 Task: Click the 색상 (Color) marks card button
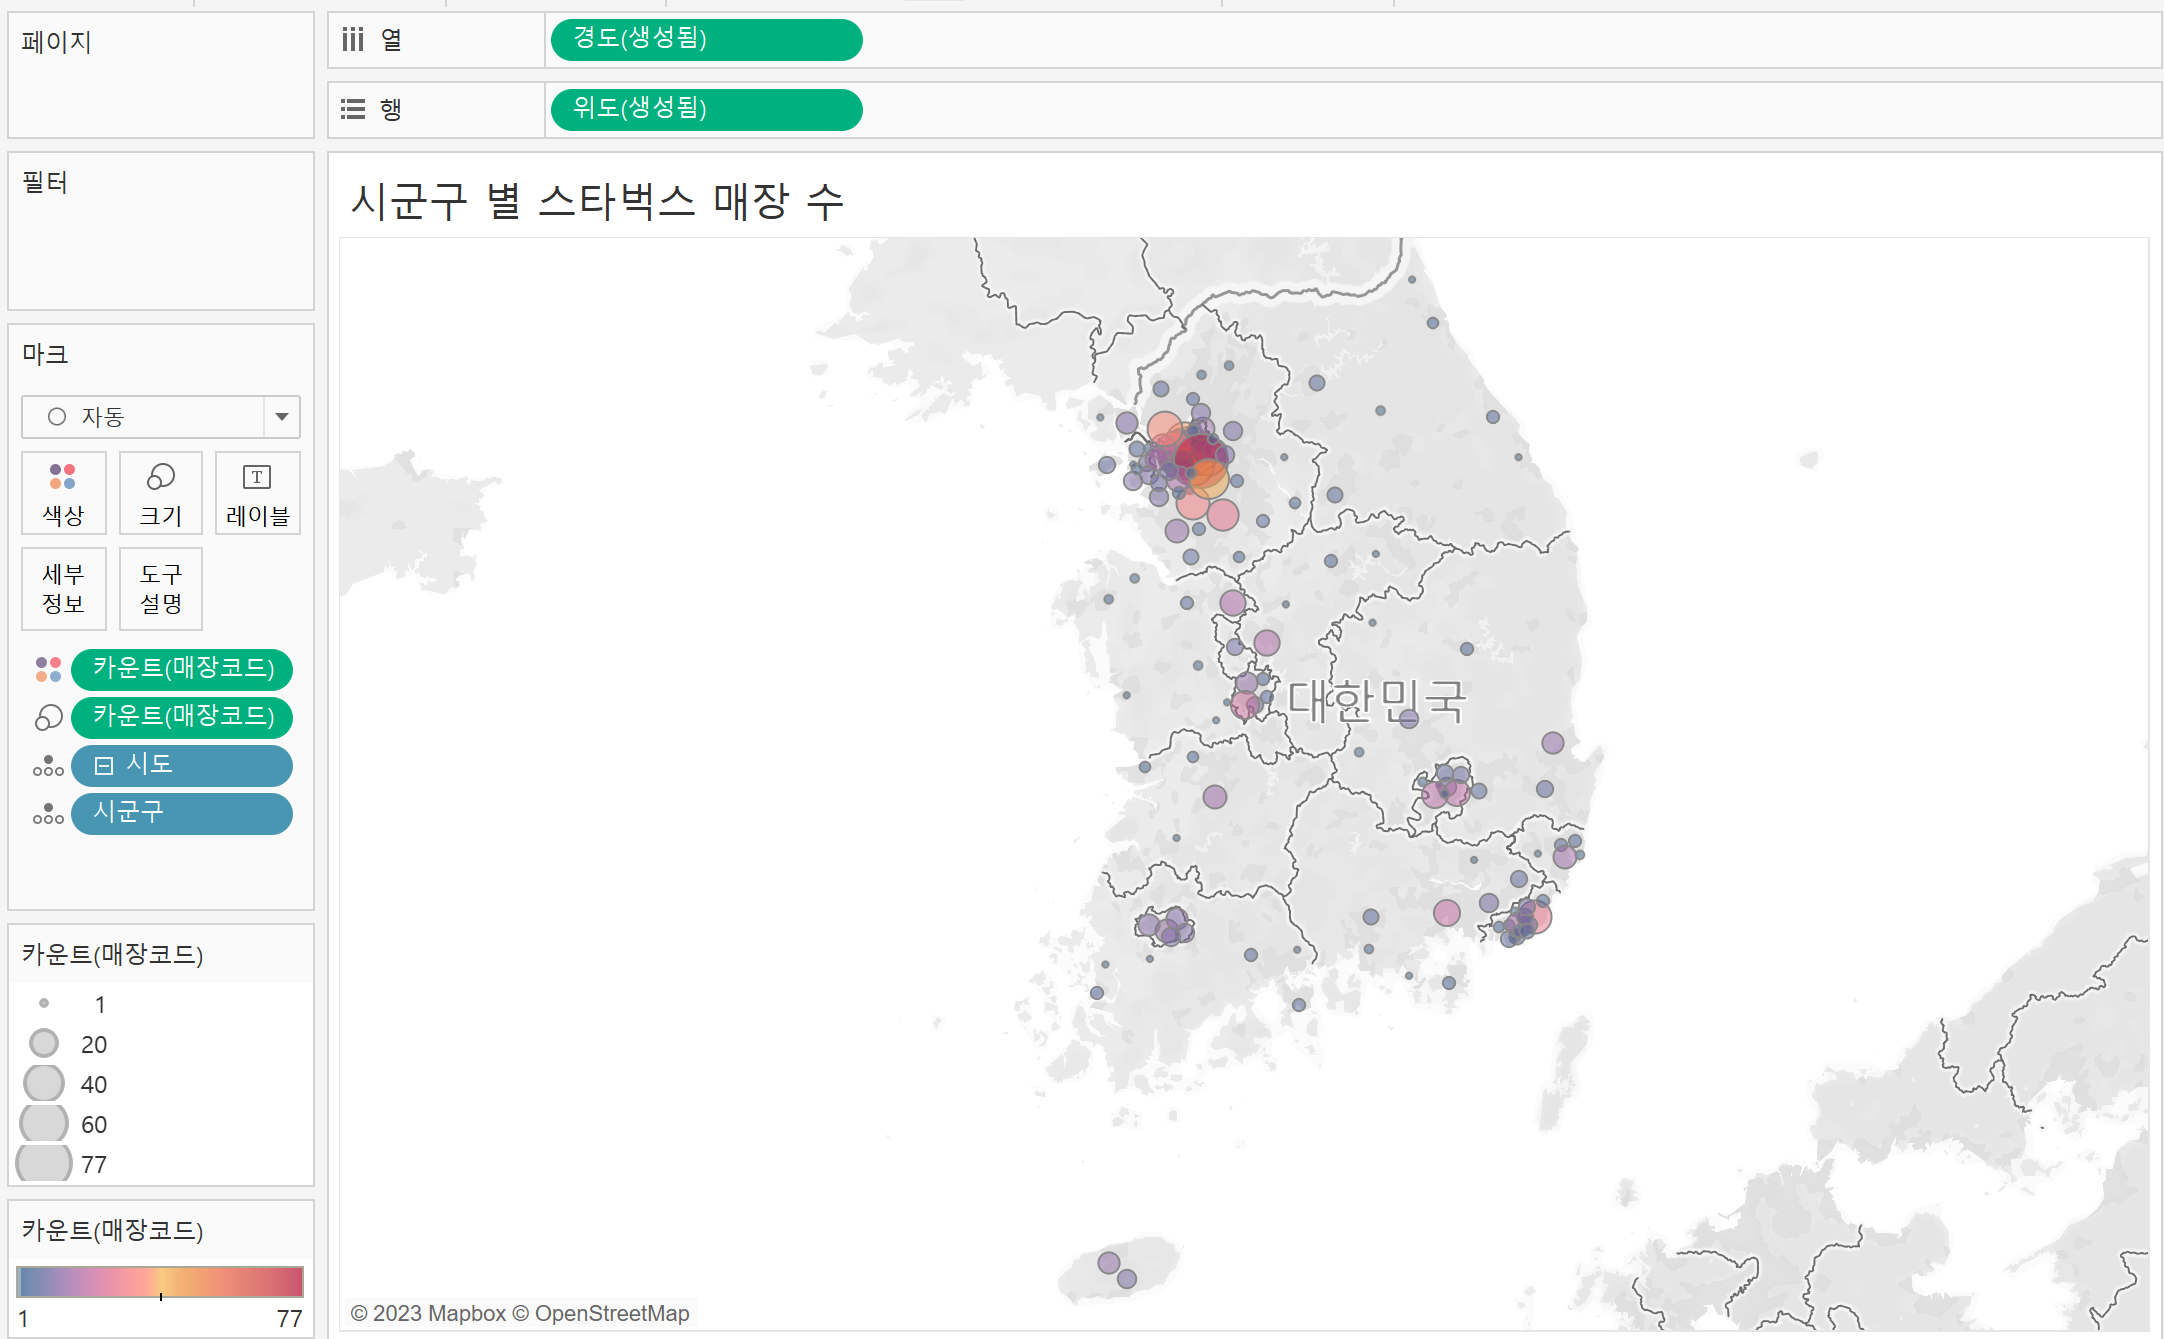click(x=63, y=493)
